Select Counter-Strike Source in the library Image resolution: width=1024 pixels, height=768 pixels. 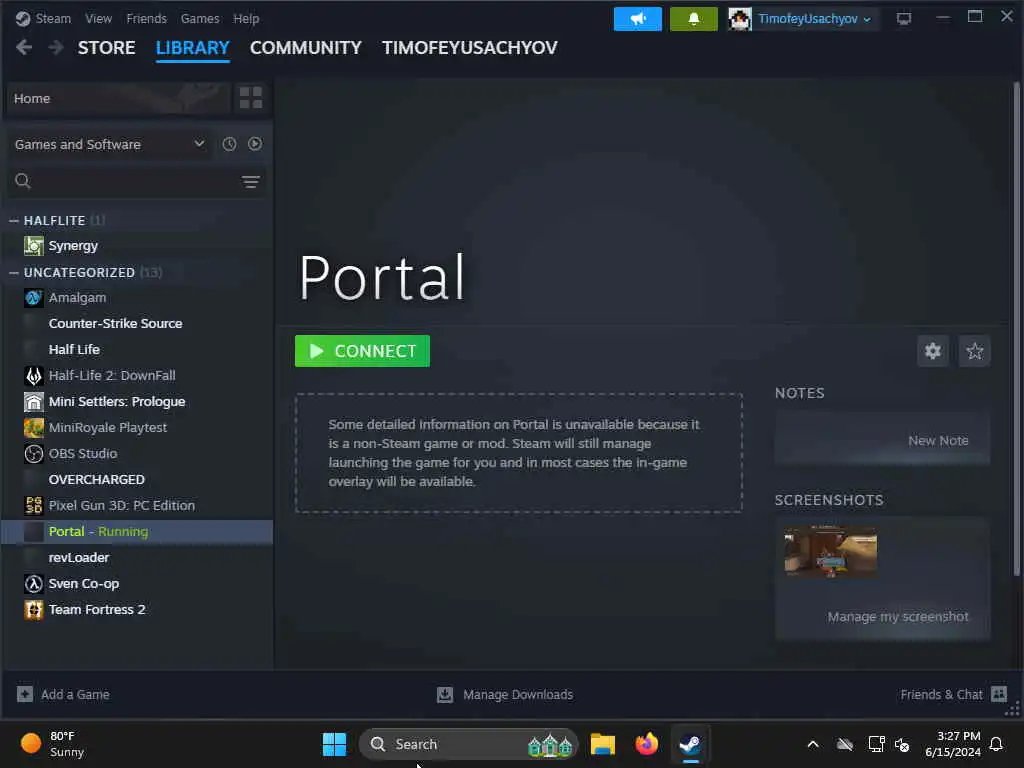pos(116,323)
